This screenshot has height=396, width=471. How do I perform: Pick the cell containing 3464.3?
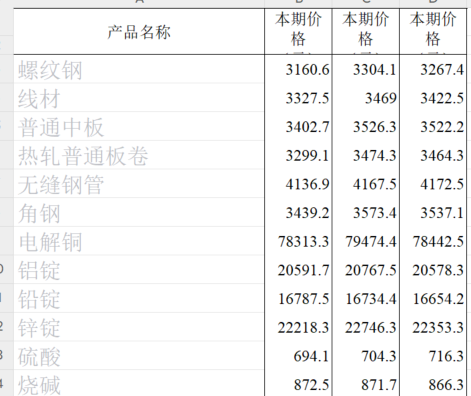tap(433, 155)
